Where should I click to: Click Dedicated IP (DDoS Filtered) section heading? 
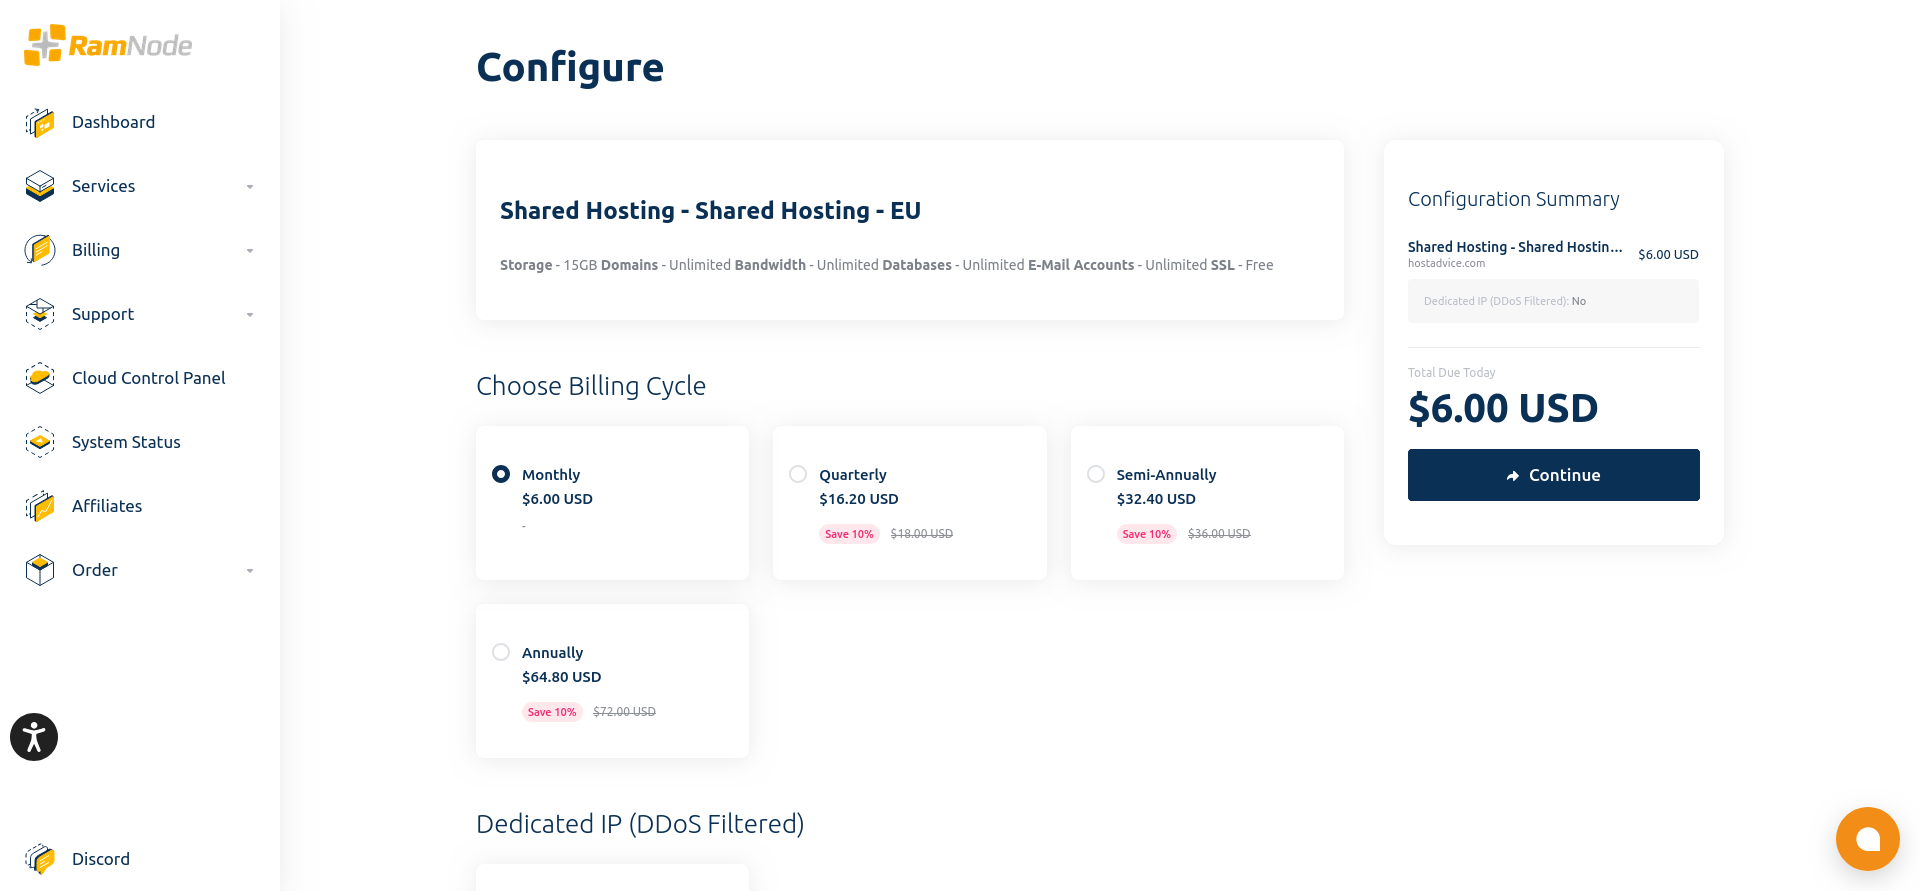click(x=640, y=824)
